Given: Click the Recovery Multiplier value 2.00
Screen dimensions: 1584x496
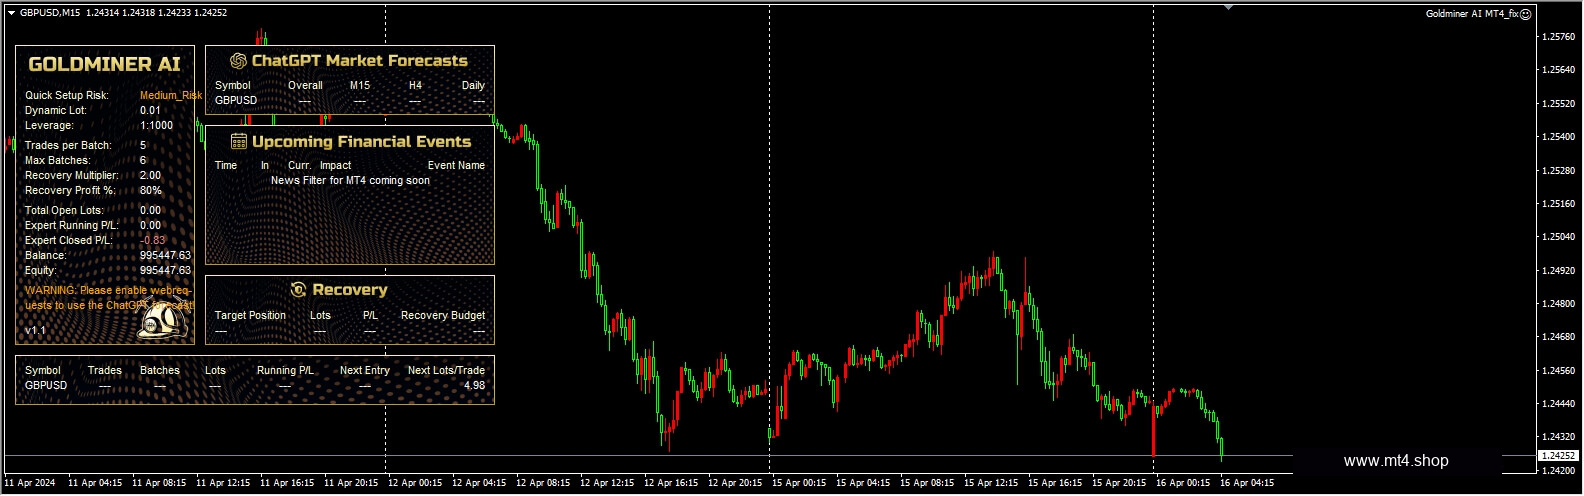Looking at the screenshot, I should pos(150,175).
